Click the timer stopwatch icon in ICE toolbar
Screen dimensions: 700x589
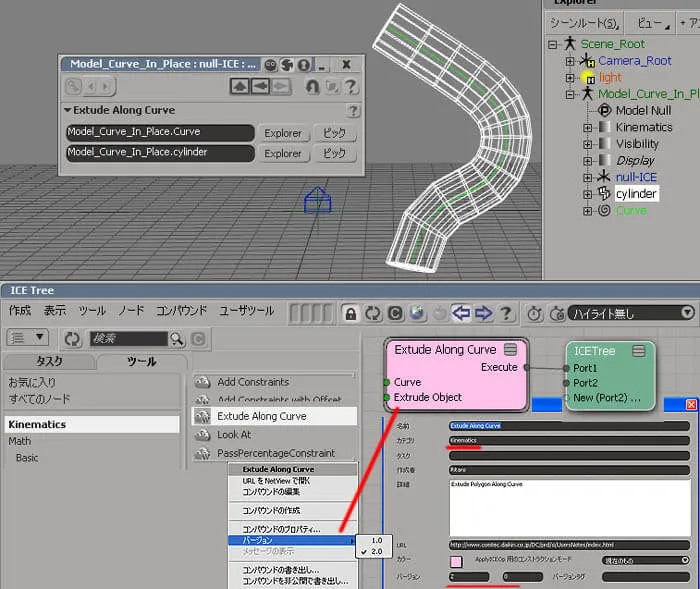(x=534, y=313)
